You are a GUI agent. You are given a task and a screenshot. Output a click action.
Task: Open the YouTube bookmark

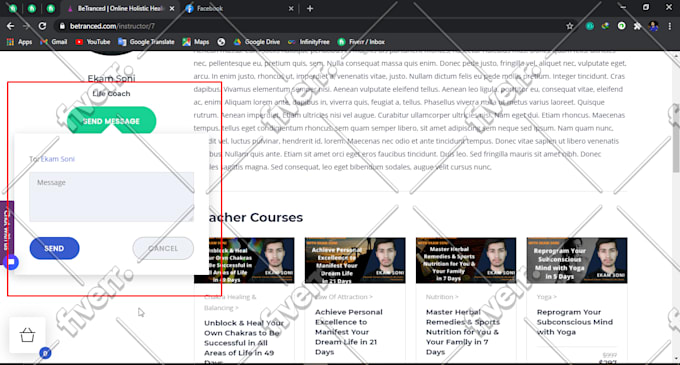tap(92, 42)
